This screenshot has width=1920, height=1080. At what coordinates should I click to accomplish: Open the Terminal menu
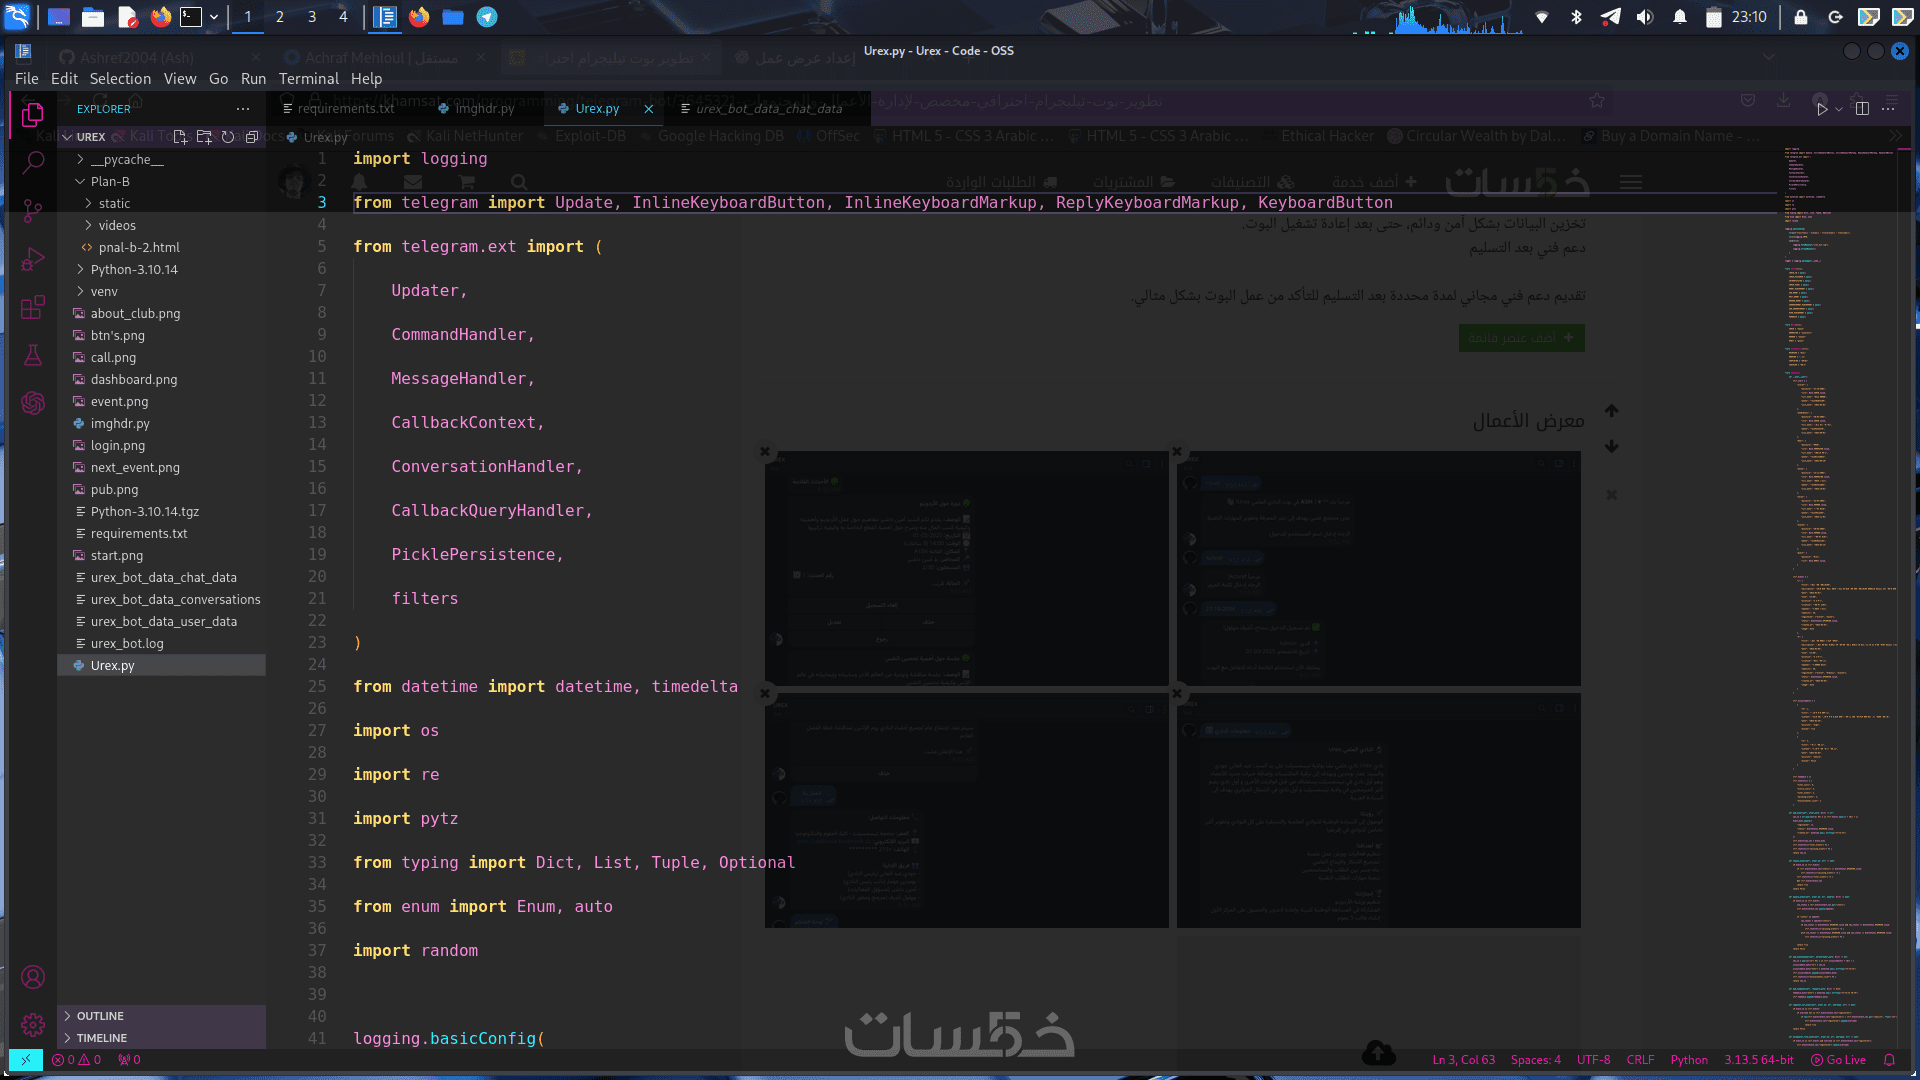point(308,78)
